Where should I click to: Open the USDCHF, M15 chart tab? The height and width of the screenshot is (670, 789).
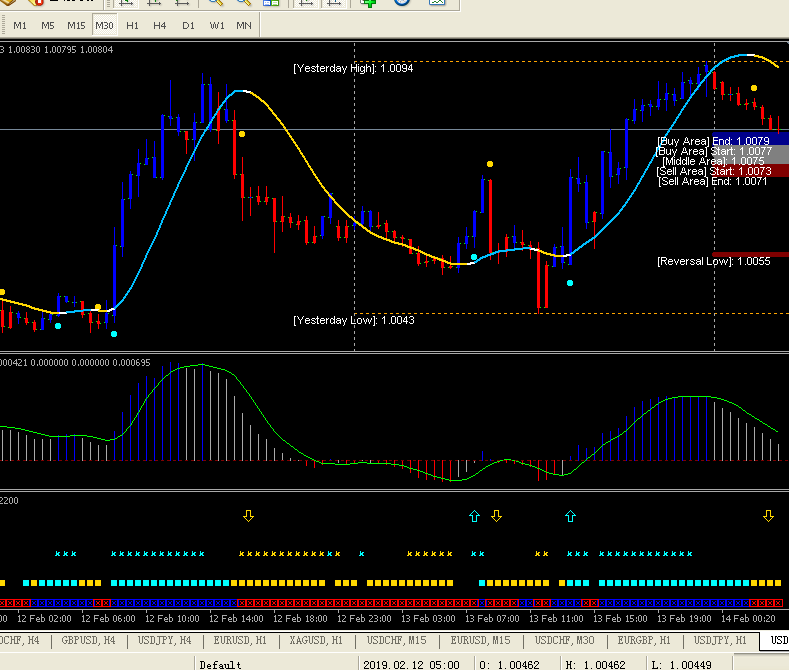coord(397,640)
